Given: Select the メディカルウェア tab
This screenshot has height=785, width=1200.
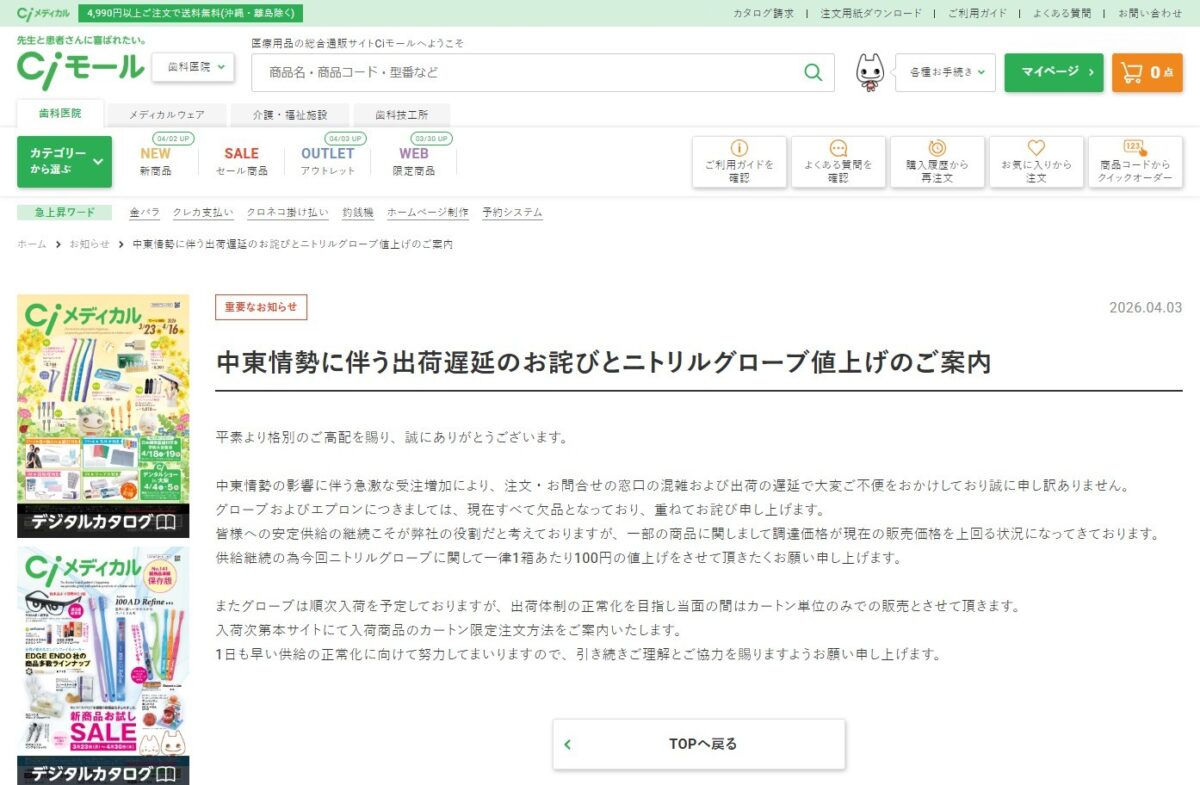Looking at the screenshot, I should coord(166,115).
